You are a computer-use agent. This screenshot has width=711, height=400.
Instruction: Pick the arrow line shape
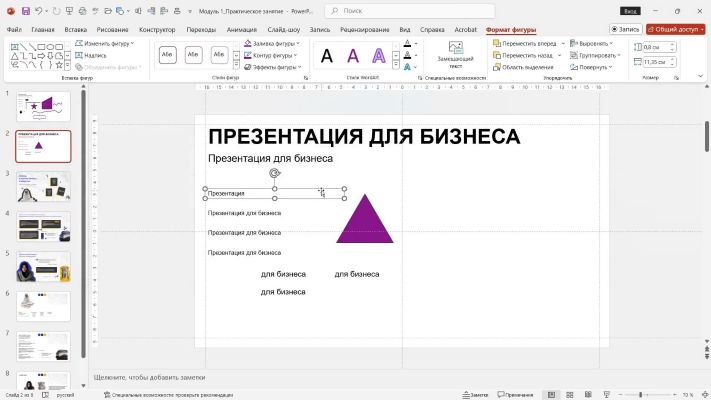click(x=32, y=47)
